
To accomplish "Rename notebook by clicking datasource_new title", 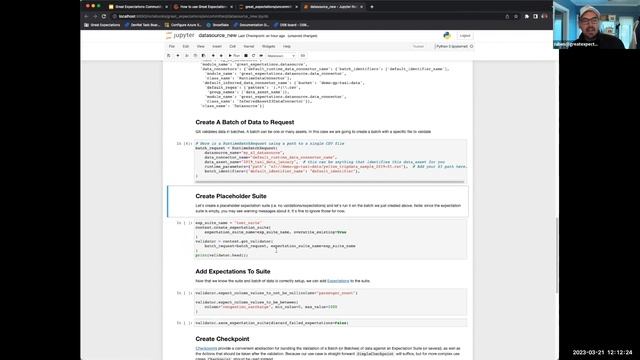I will coord(218,36).
